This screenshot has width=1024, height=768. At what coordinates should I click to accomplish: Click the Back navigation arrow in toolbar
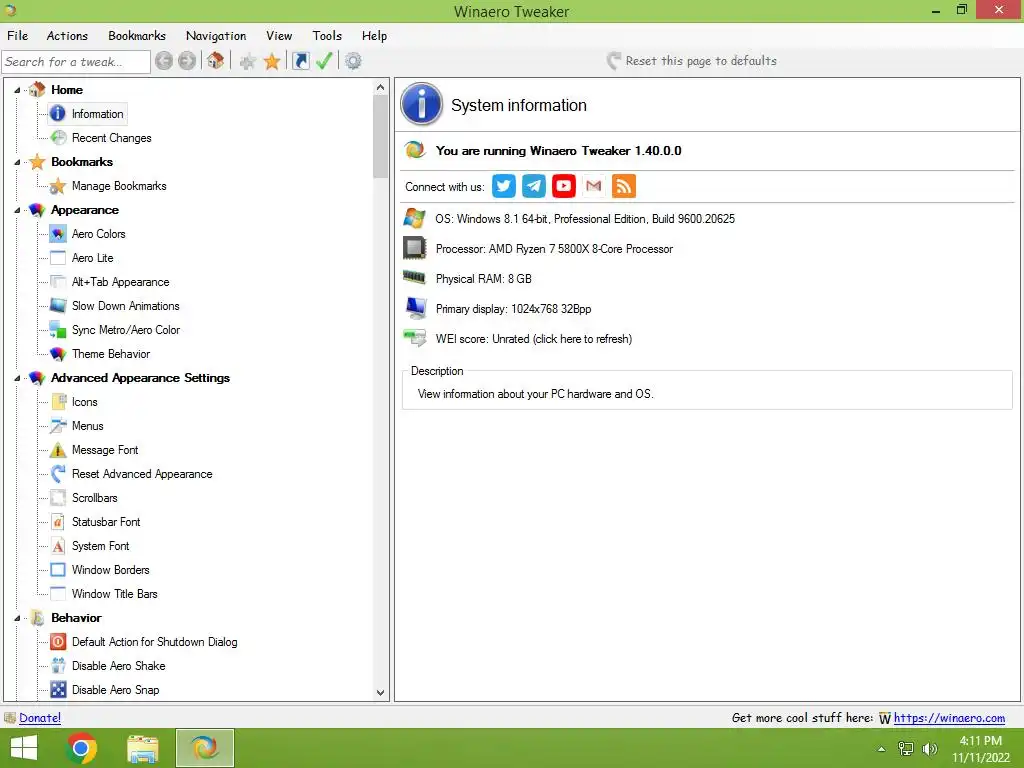164,61
